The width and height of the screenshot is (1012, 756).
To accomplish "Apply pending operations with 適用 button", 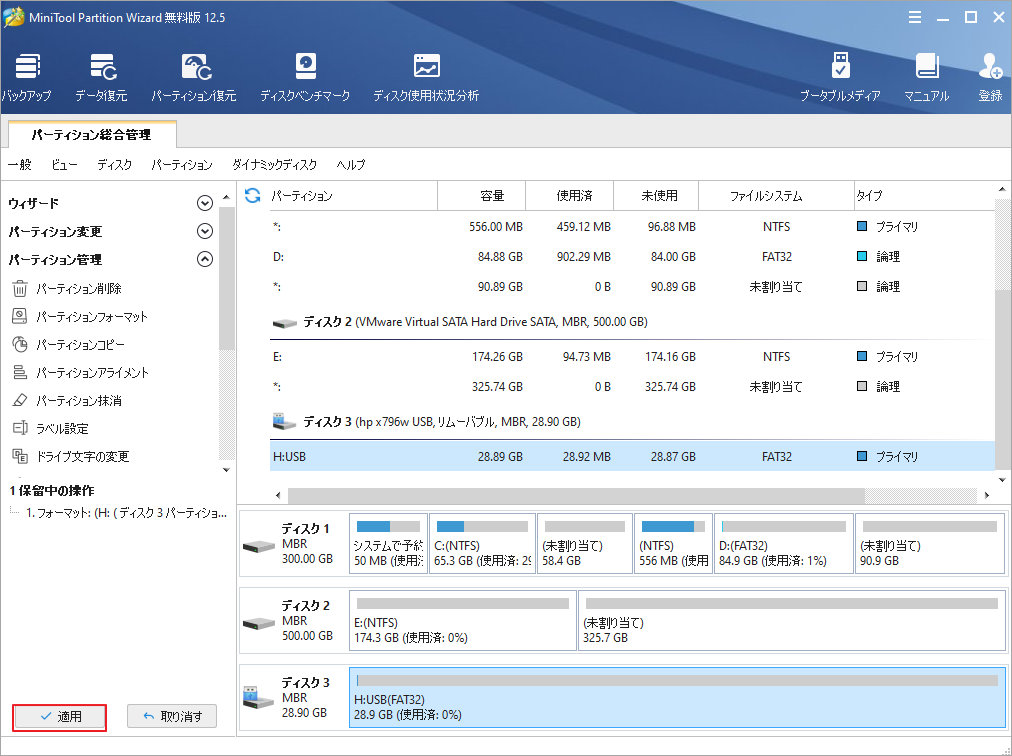I will tap(58, 717).
